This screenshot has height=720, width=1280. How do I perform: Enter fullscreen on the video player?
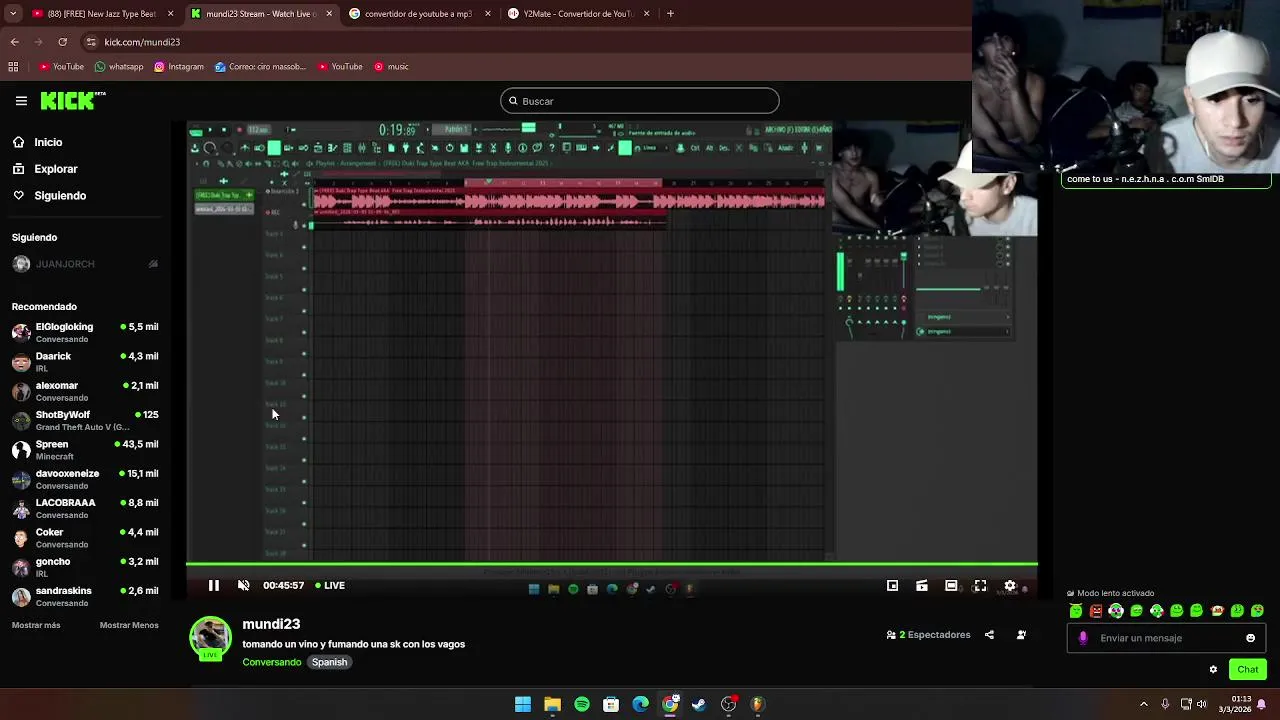point(980,586)
